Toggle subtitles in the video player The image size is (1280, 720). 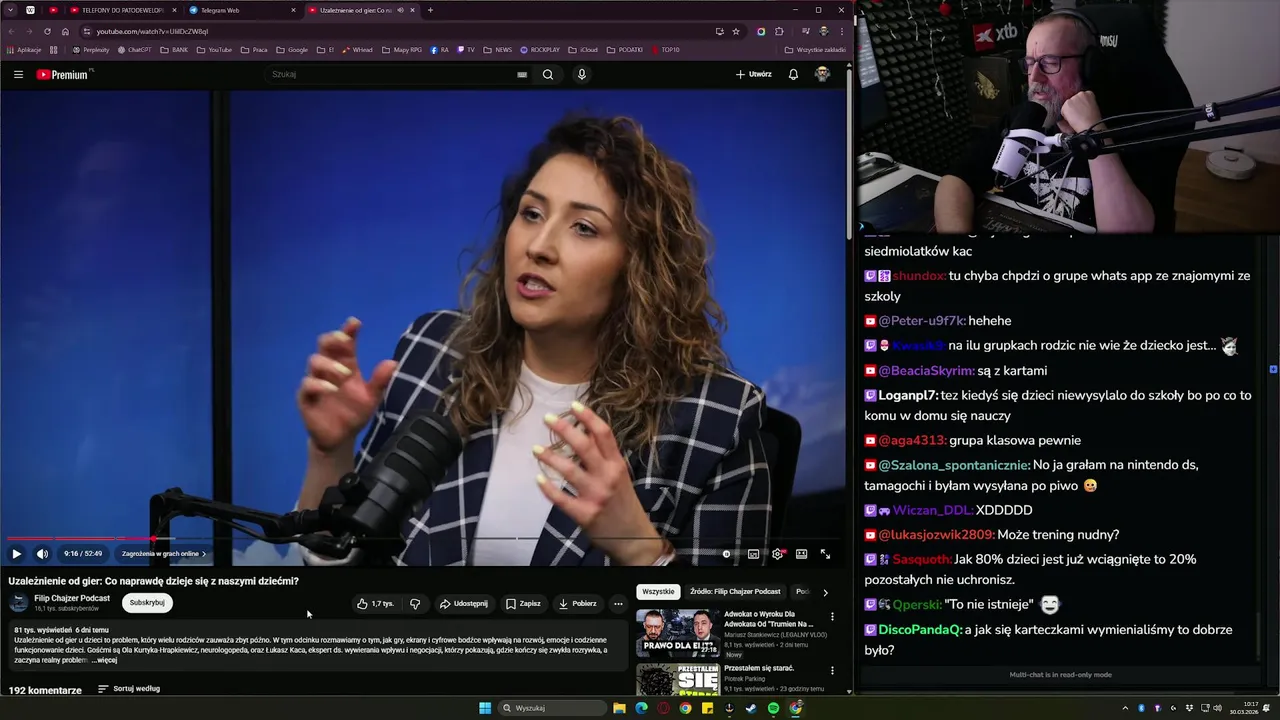point(753,553)
